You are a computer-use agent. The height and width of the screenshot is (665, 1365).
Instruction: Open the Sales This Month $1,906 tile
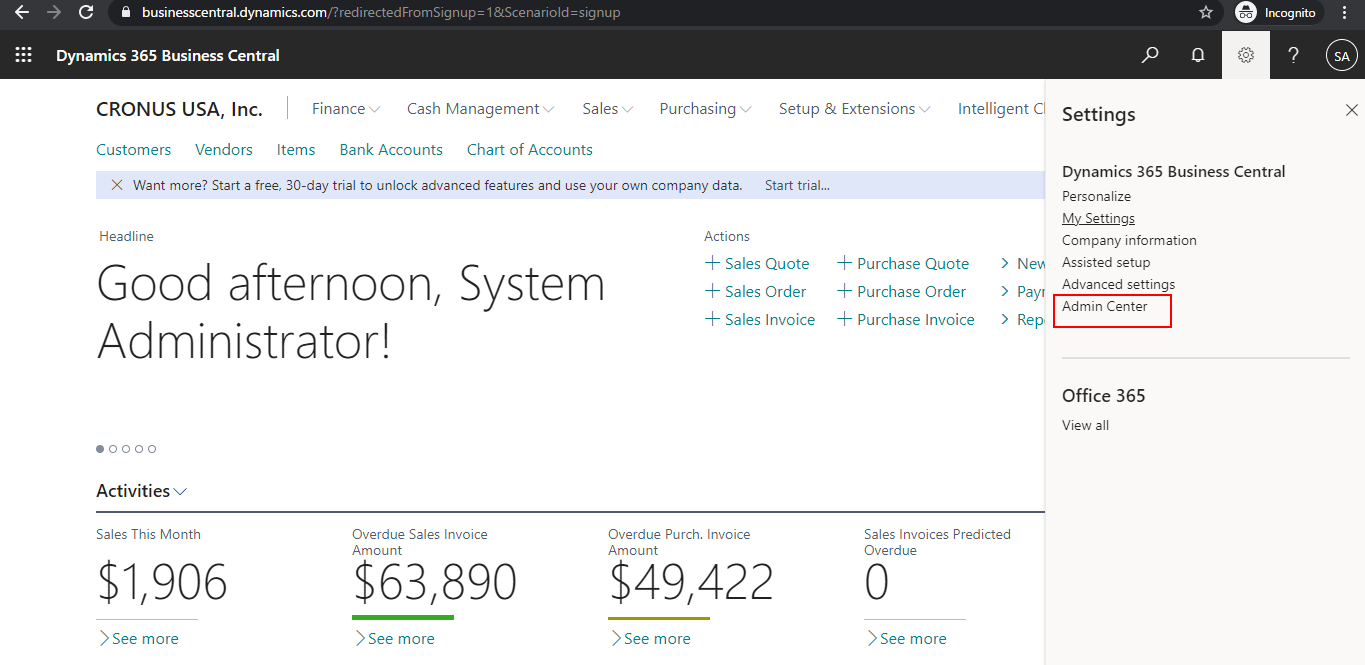[x=162, y=582]
